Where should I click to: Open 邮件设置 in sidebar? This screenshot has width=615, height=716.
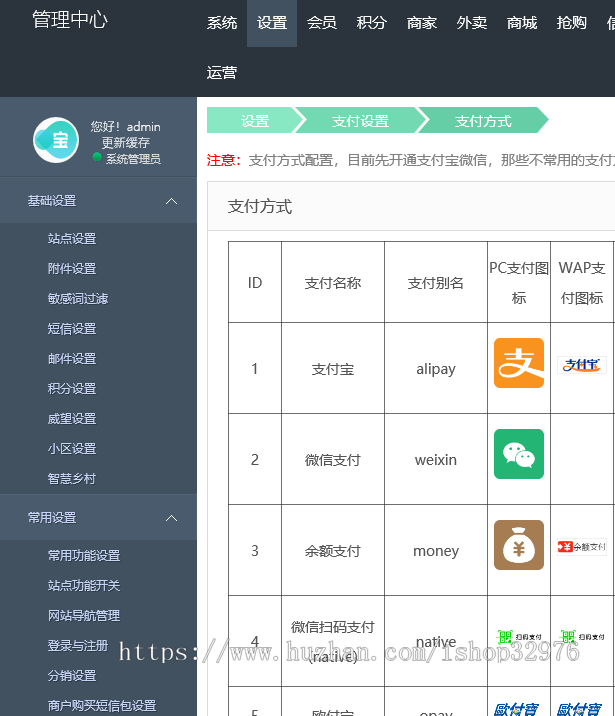tap(72, 359)
